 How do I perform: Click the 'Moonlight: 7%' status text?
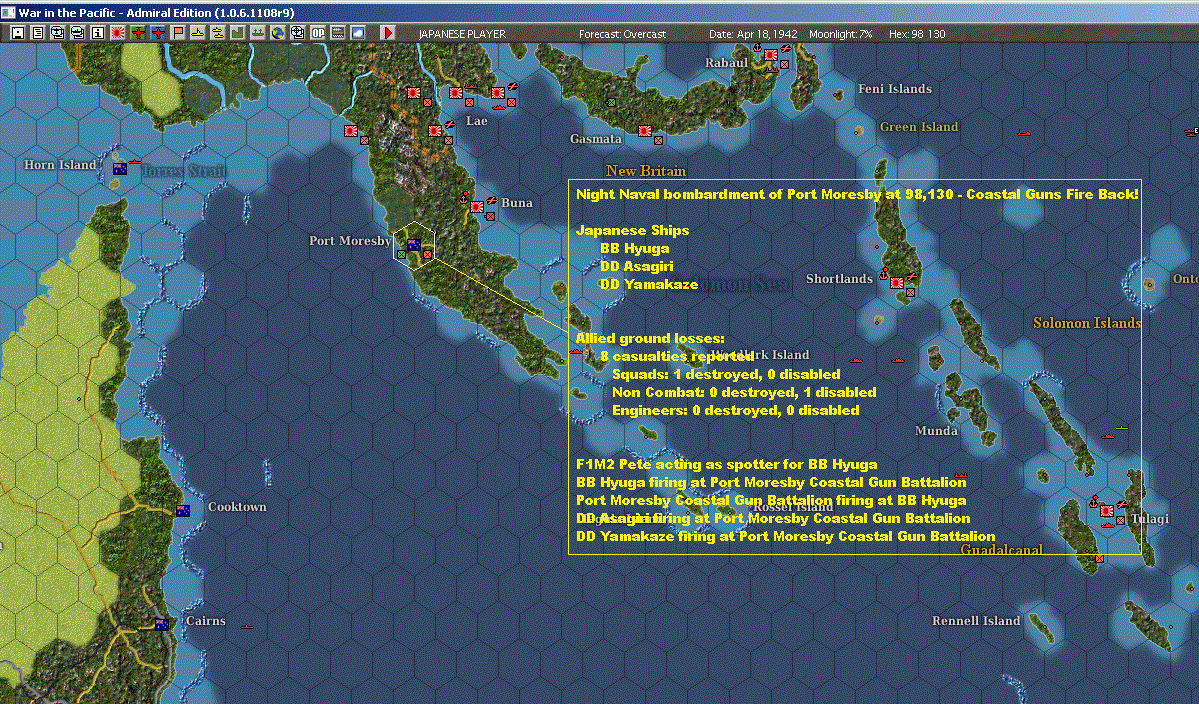tap(840, 34)
